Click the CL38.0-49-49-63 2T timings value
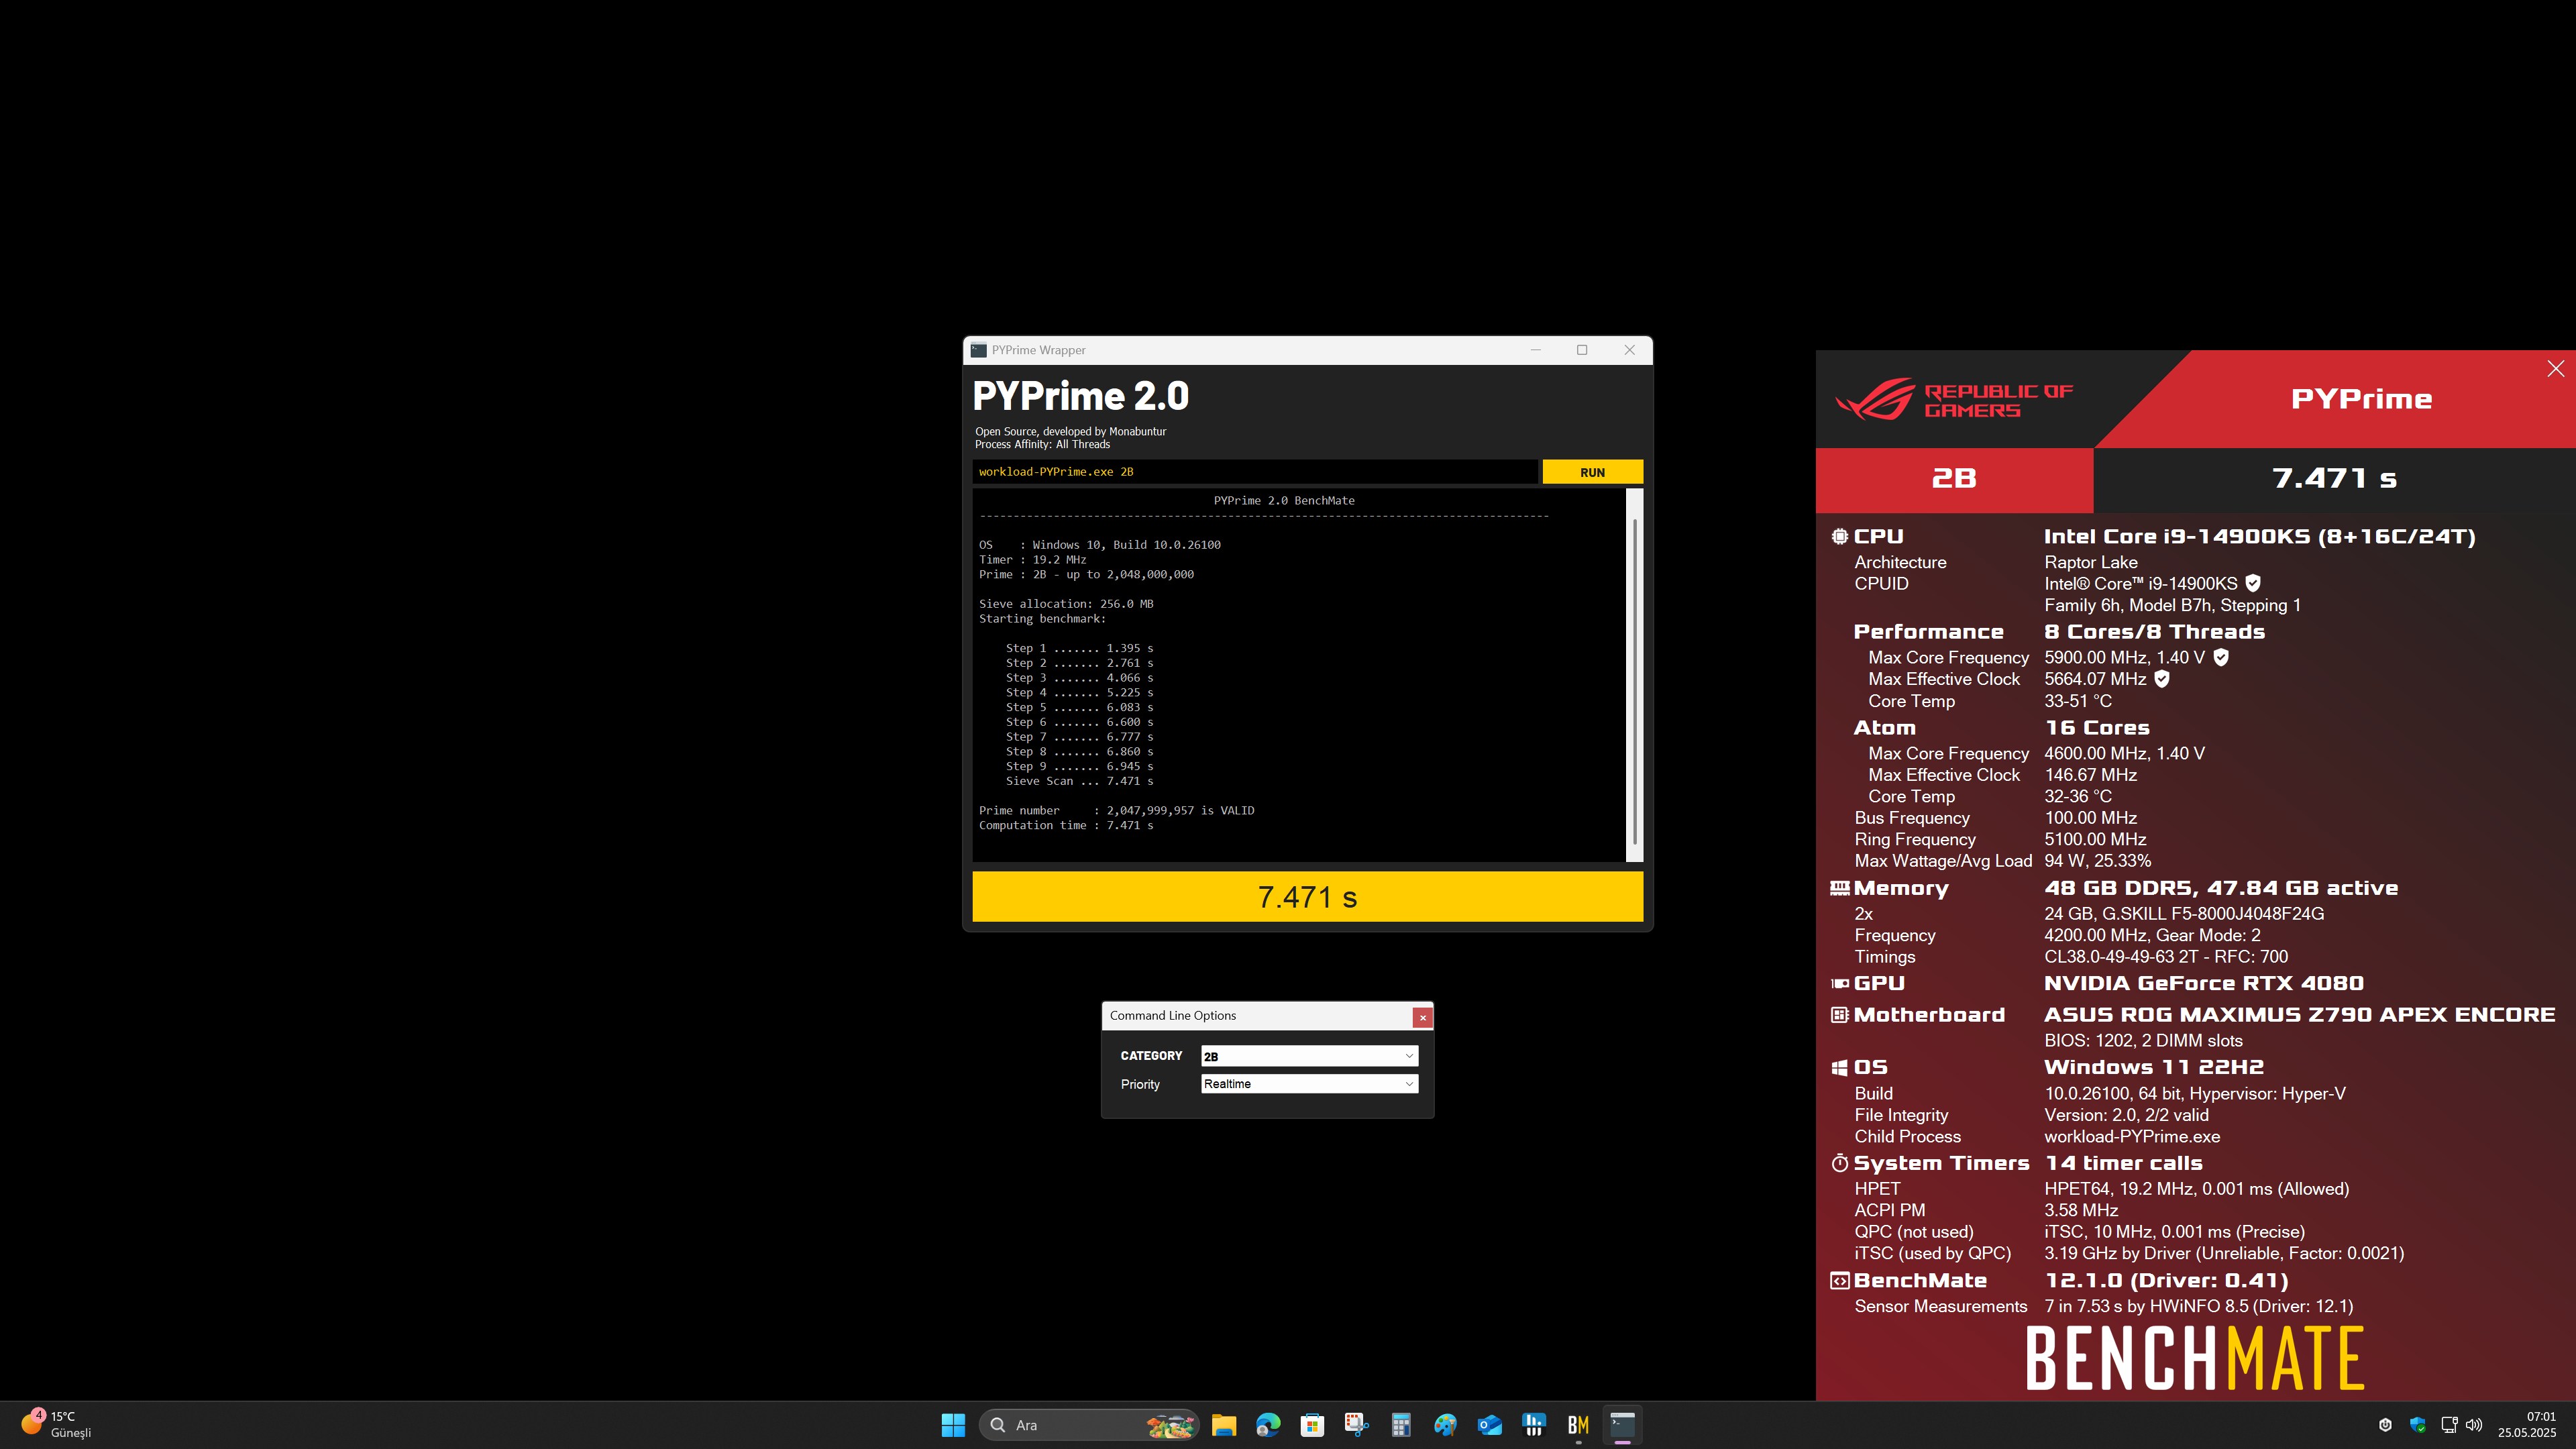 (2166, 957)
